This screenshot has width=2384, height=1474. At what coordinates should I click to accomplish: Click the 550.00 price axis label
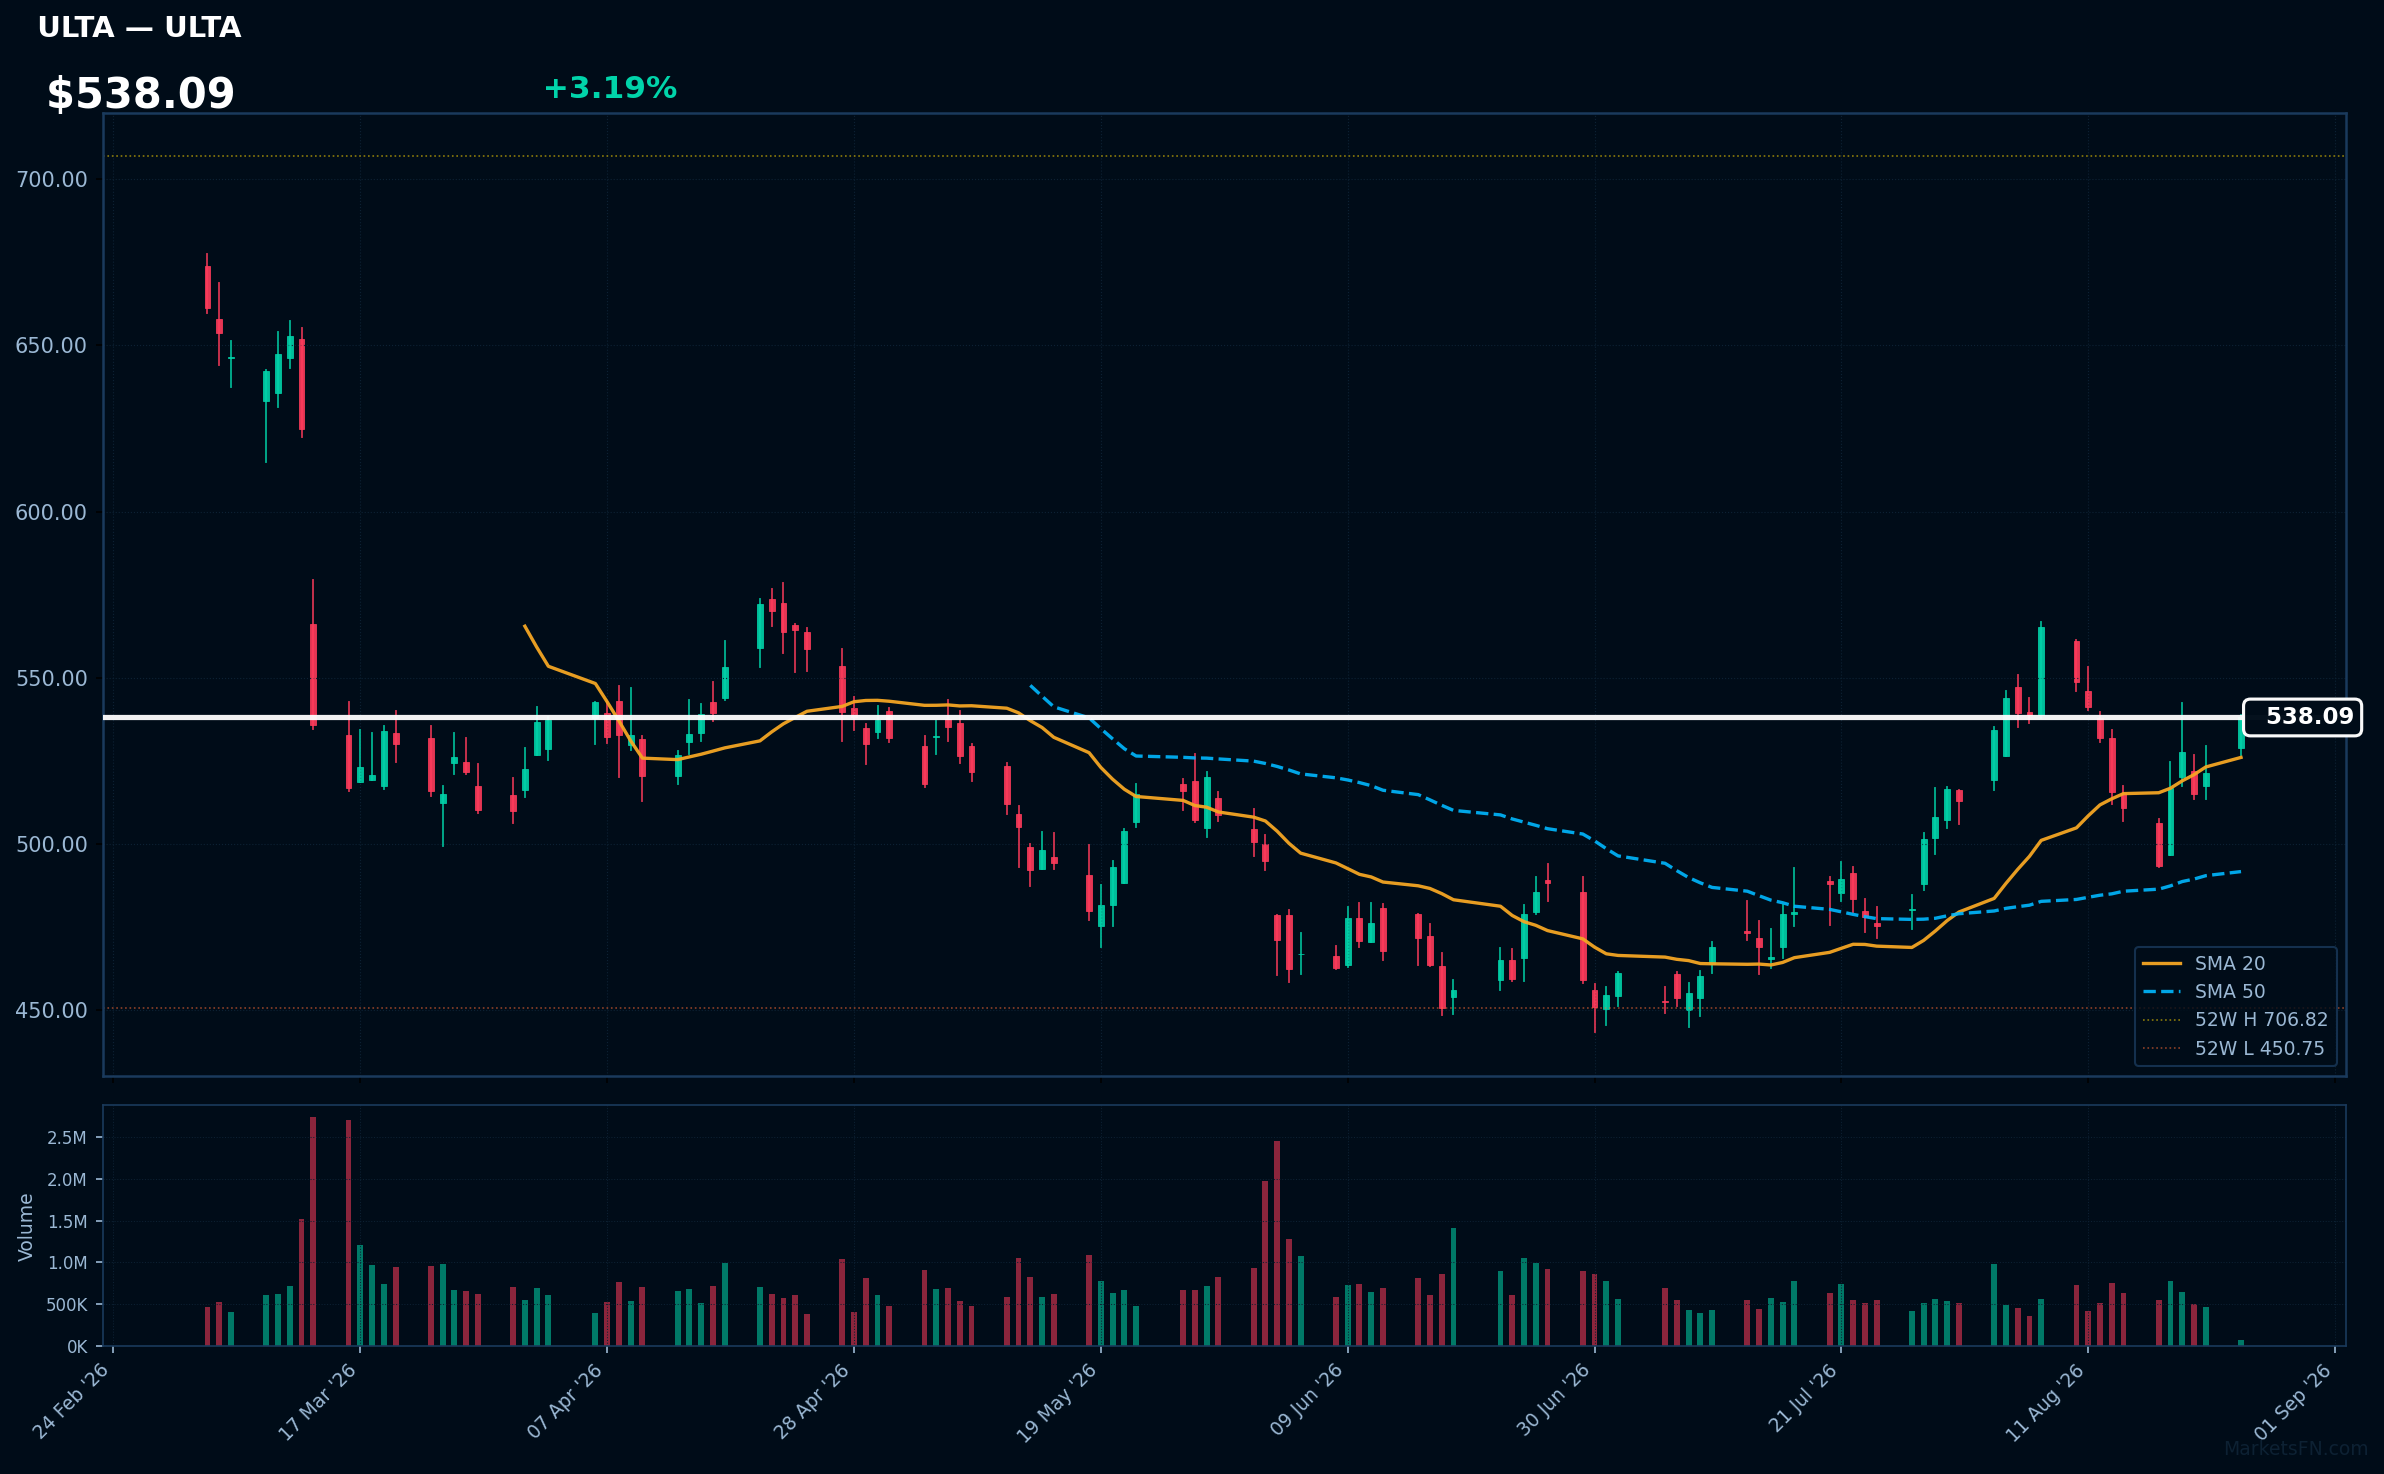[x=51, y=679]
